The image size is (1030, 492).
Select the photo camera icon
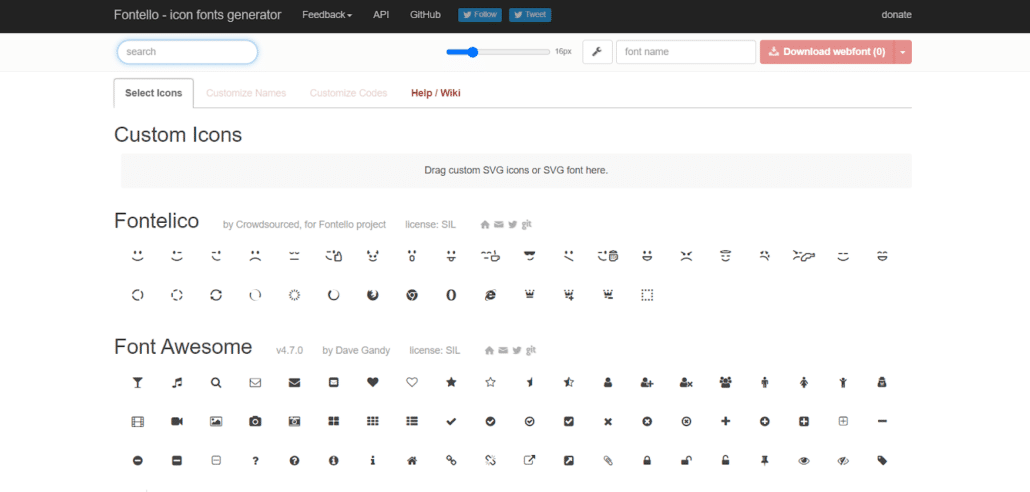point(255,422)
